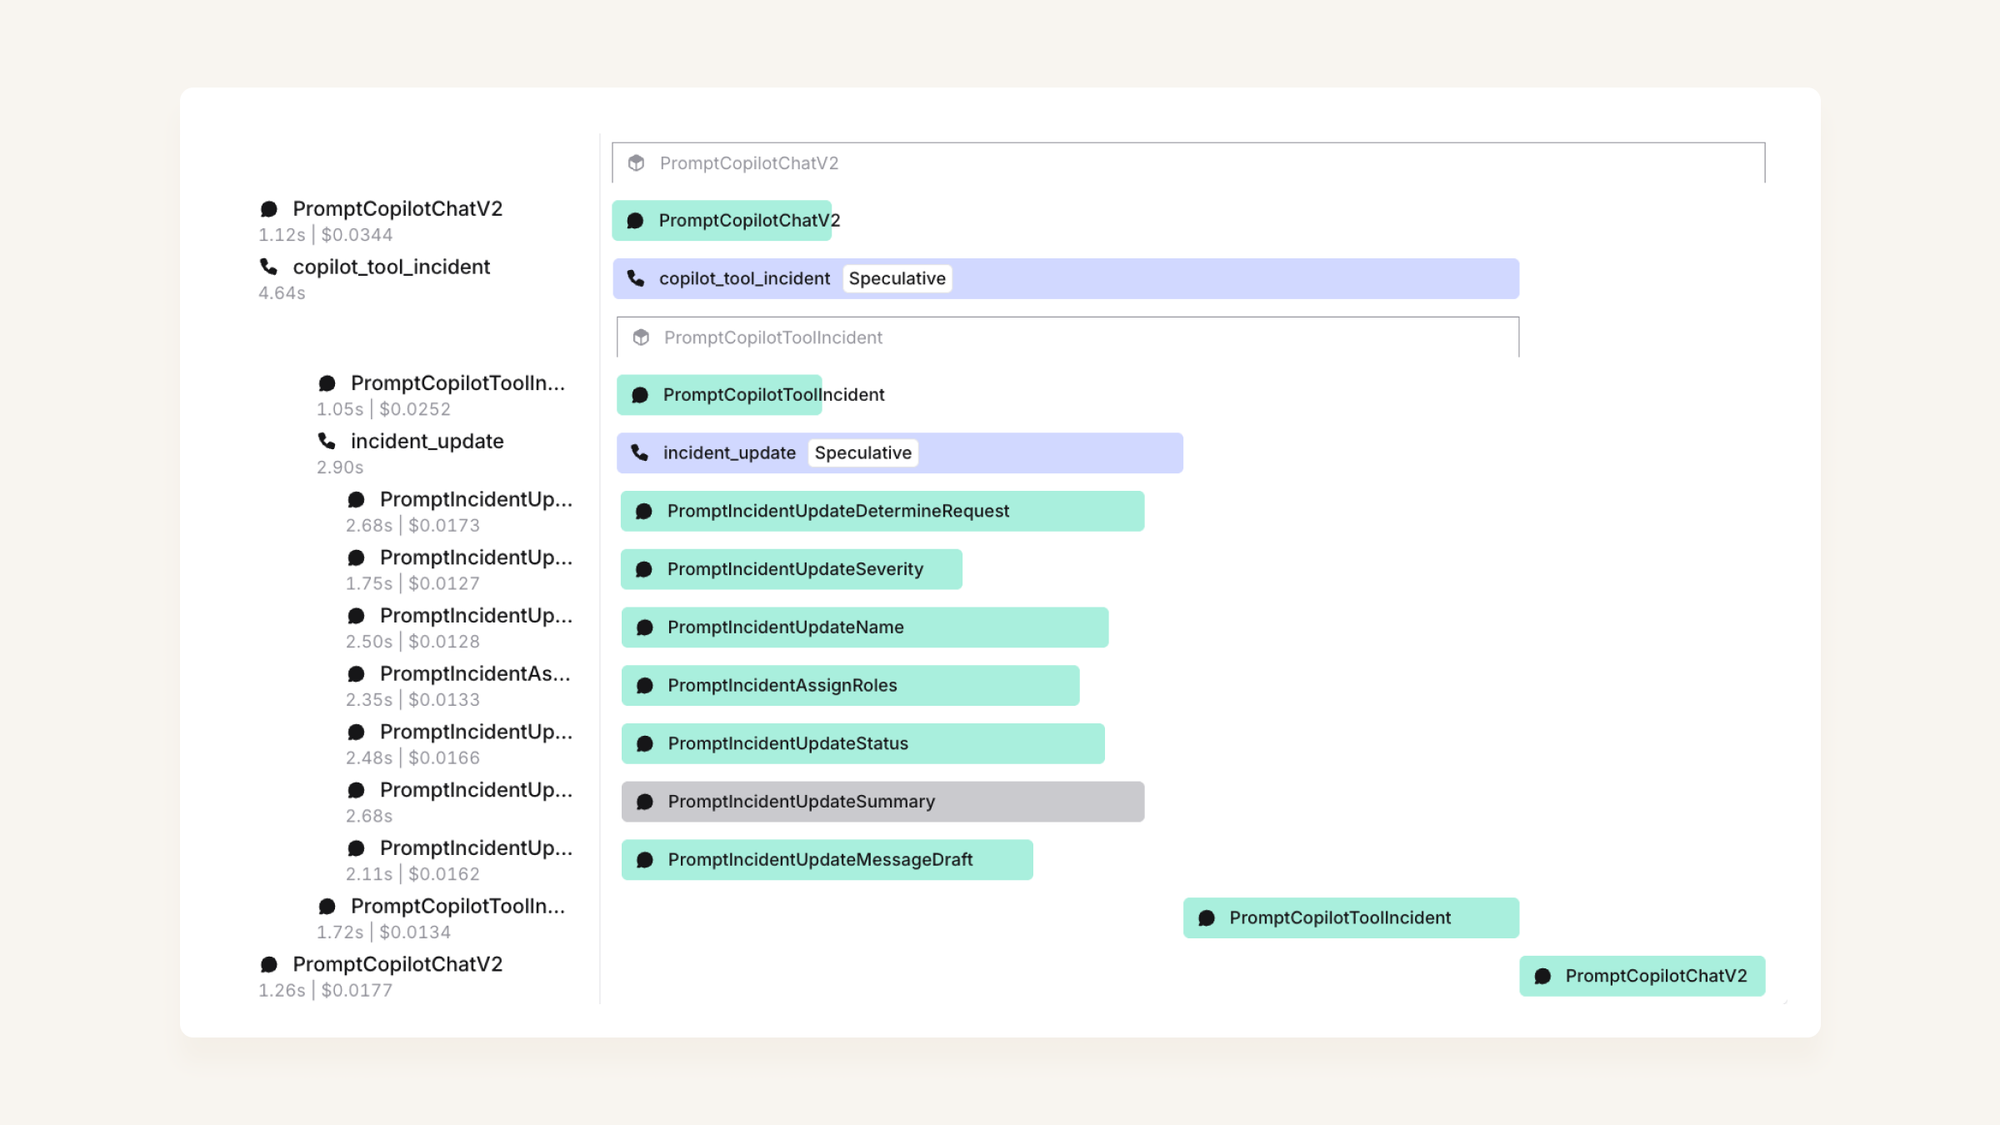Select PromptIncidentAs... entry costing $0.0133
This screenshot has width=2000, height=1125.
point(474,675)
